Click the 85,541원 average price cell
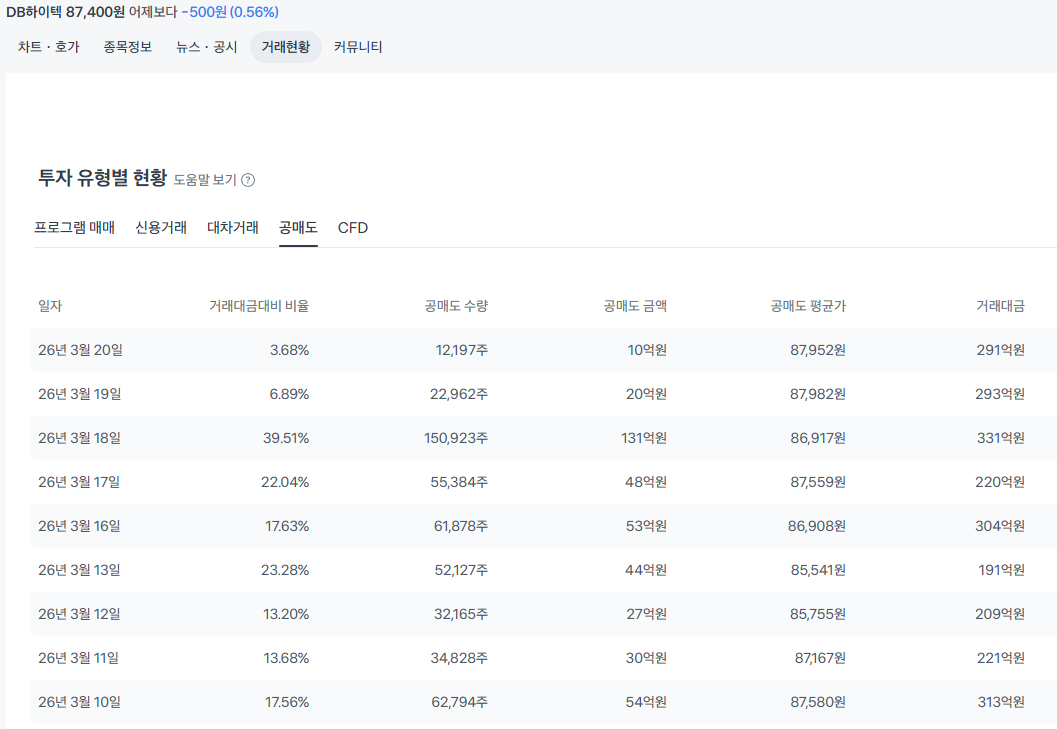 818,570
